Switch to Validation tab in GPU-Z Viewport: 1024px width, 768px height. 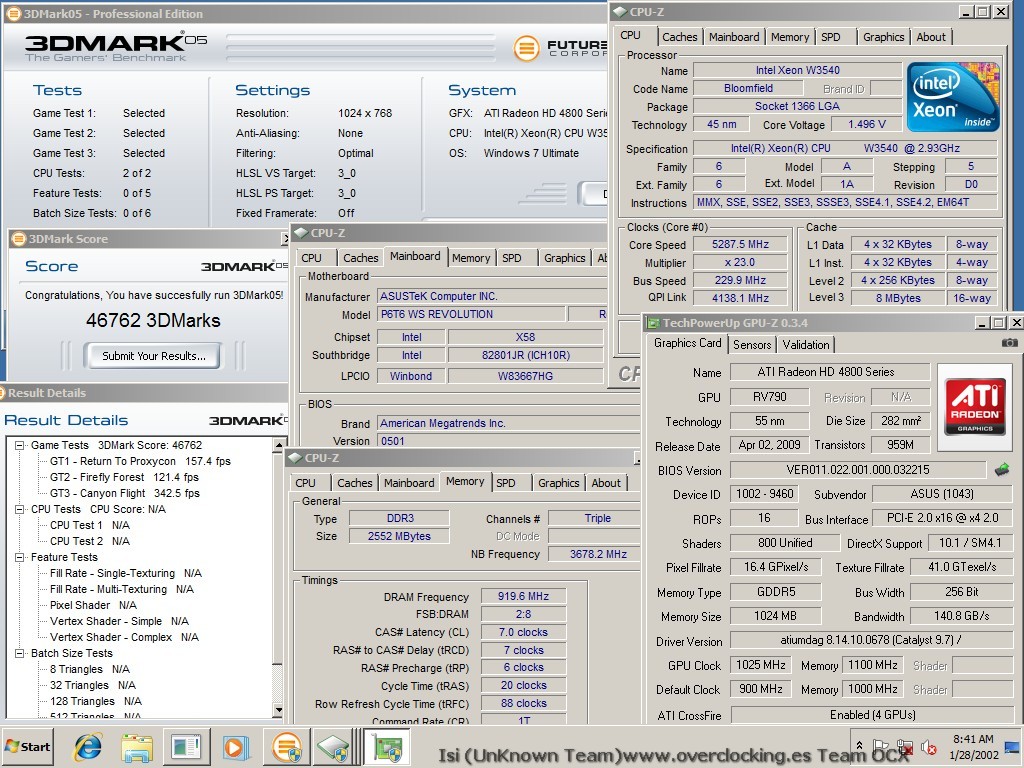point(806,345)
